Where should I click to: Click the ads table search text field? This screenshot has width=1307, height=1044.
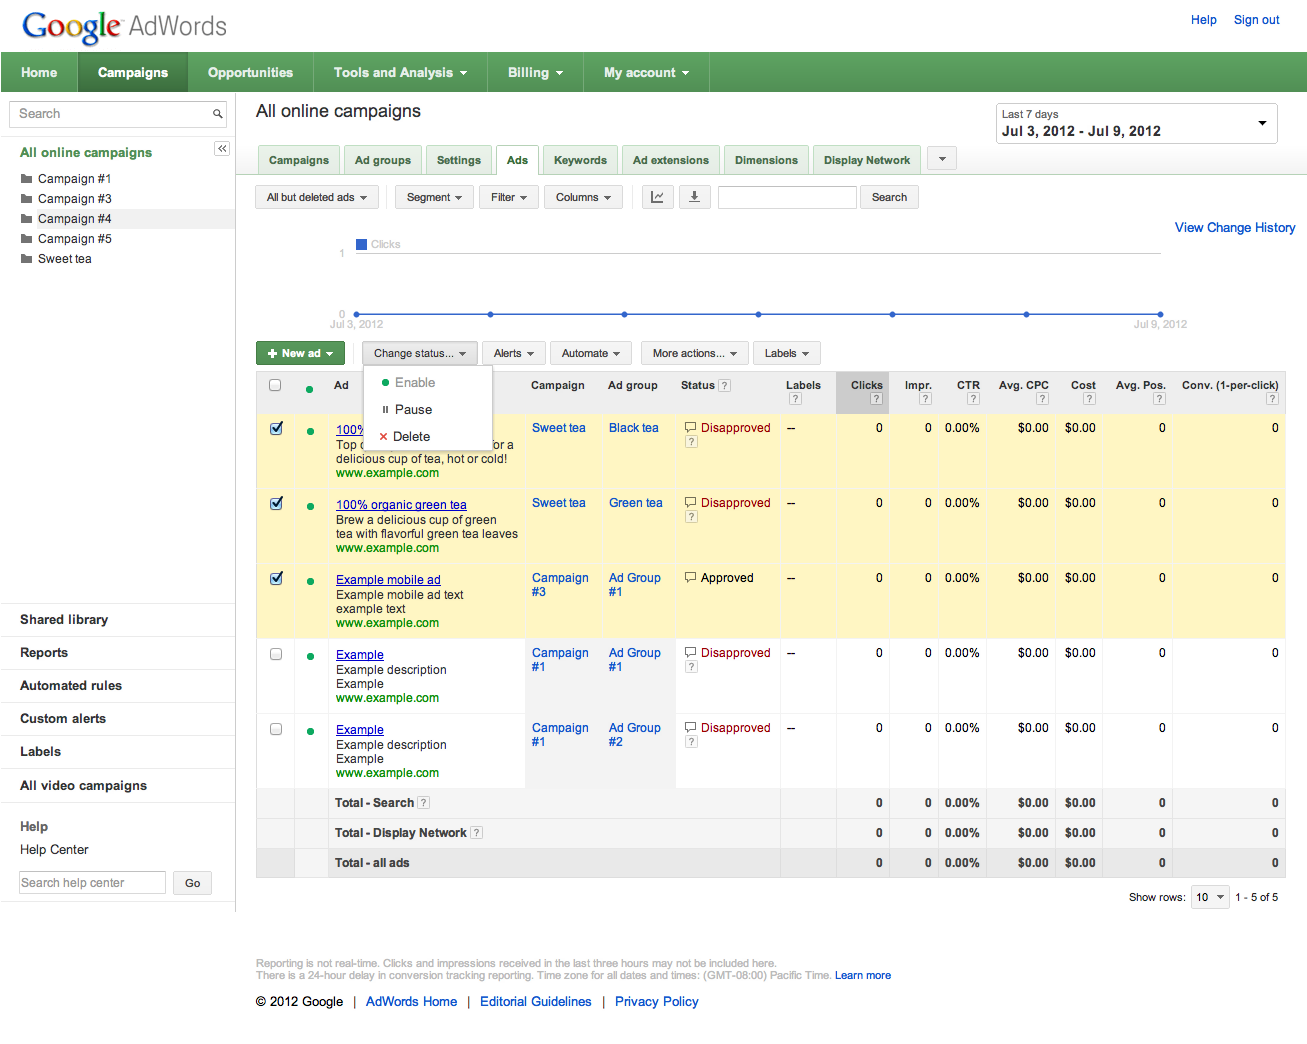click(x=787, y=197)
